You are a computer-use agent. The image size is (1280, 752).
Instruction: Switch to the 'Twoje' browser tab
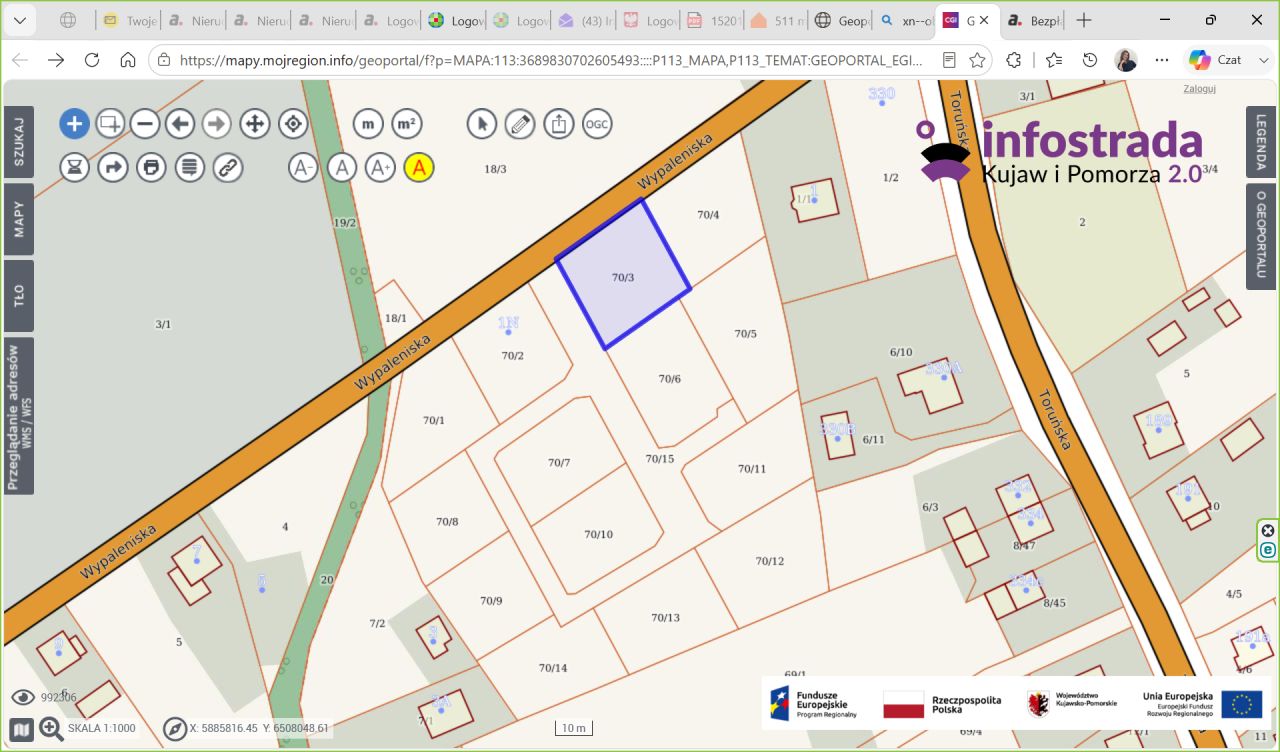129,20
